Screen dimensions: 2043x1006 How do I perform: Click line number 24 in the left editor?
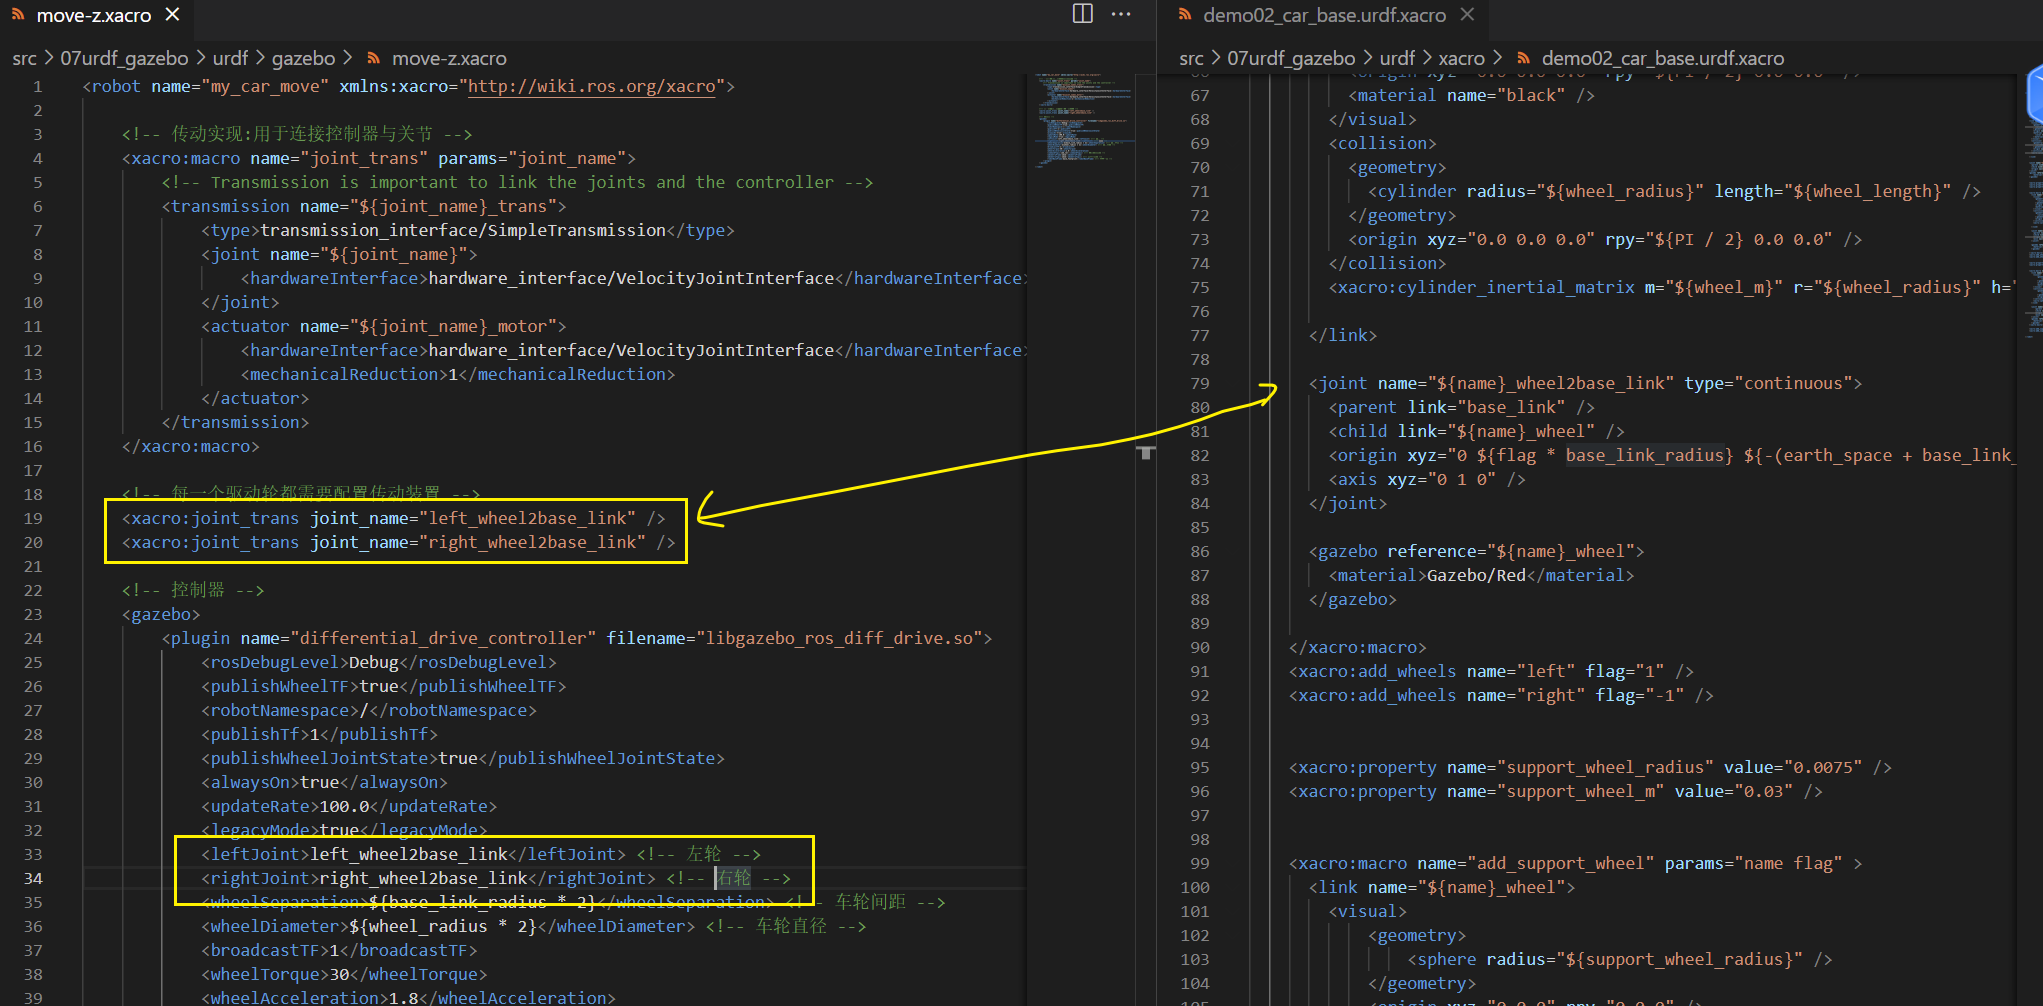click(33, 638)
